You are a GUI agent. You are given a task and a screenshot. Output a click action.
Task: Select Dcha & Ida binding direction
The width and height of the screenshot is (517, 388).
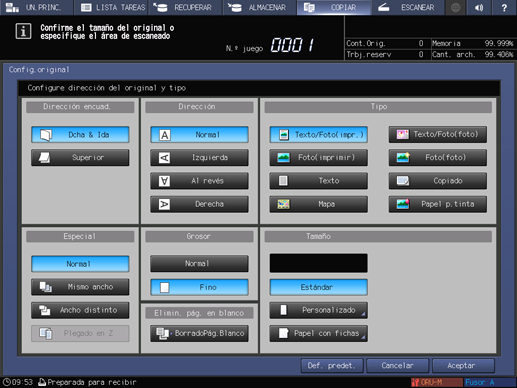point(80,135)
